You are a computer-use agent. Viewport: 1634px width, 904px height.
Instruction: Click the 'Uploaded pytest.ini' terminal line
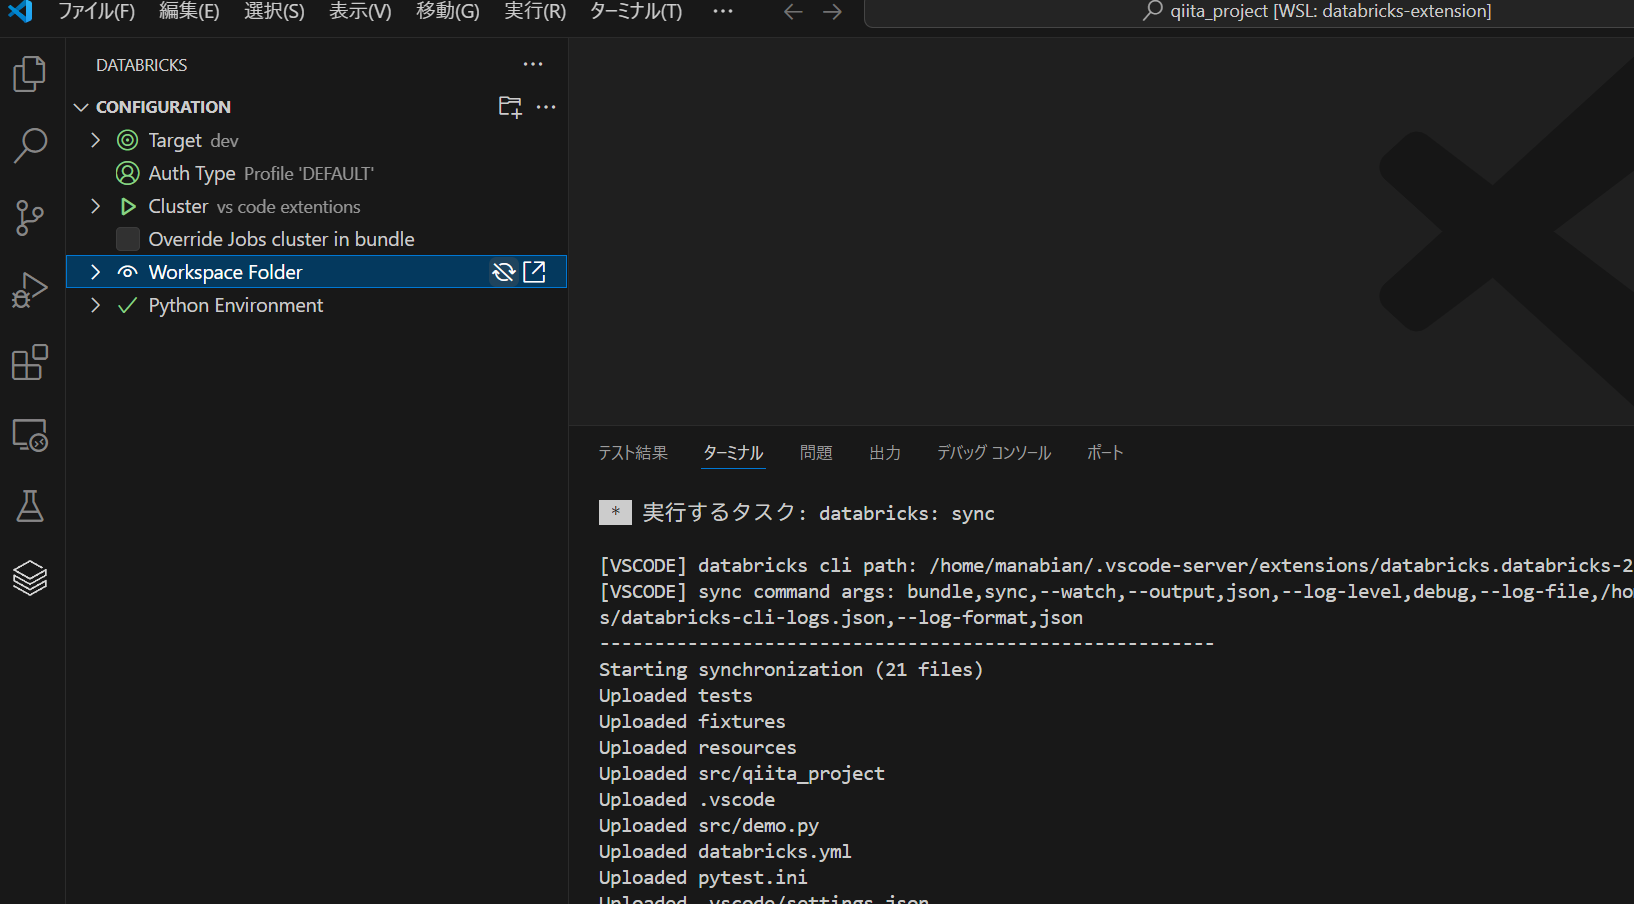click(703, 877)
